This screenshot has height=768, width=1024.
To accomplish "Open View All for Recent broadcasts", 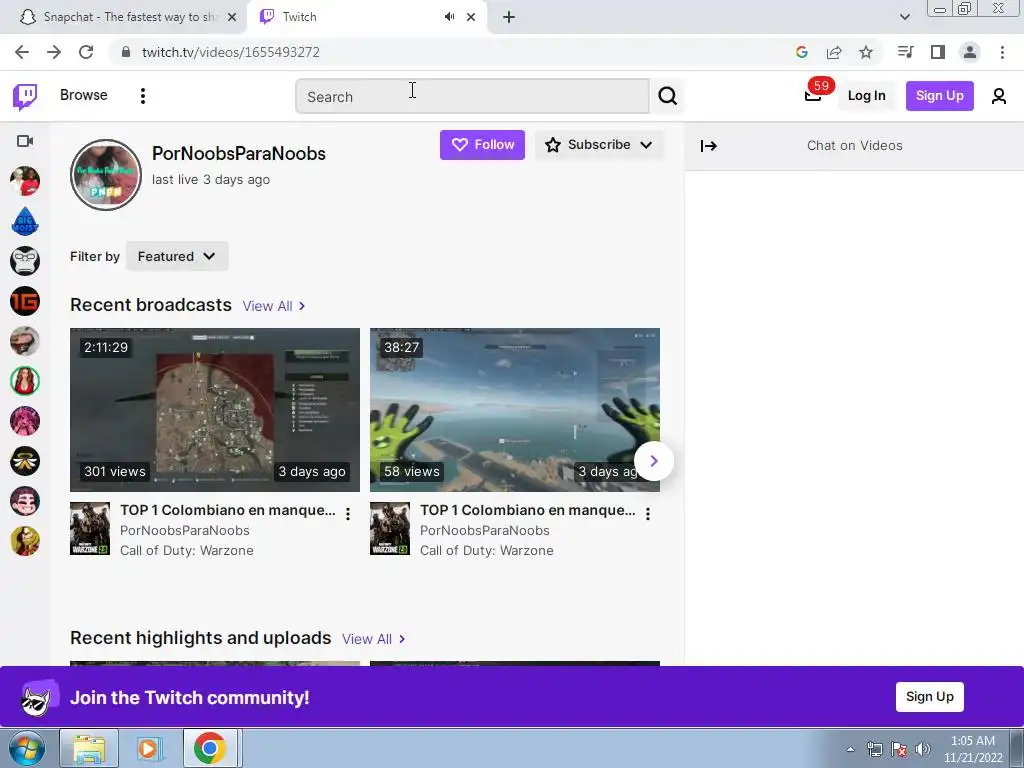I will click(x=274, y=306).
